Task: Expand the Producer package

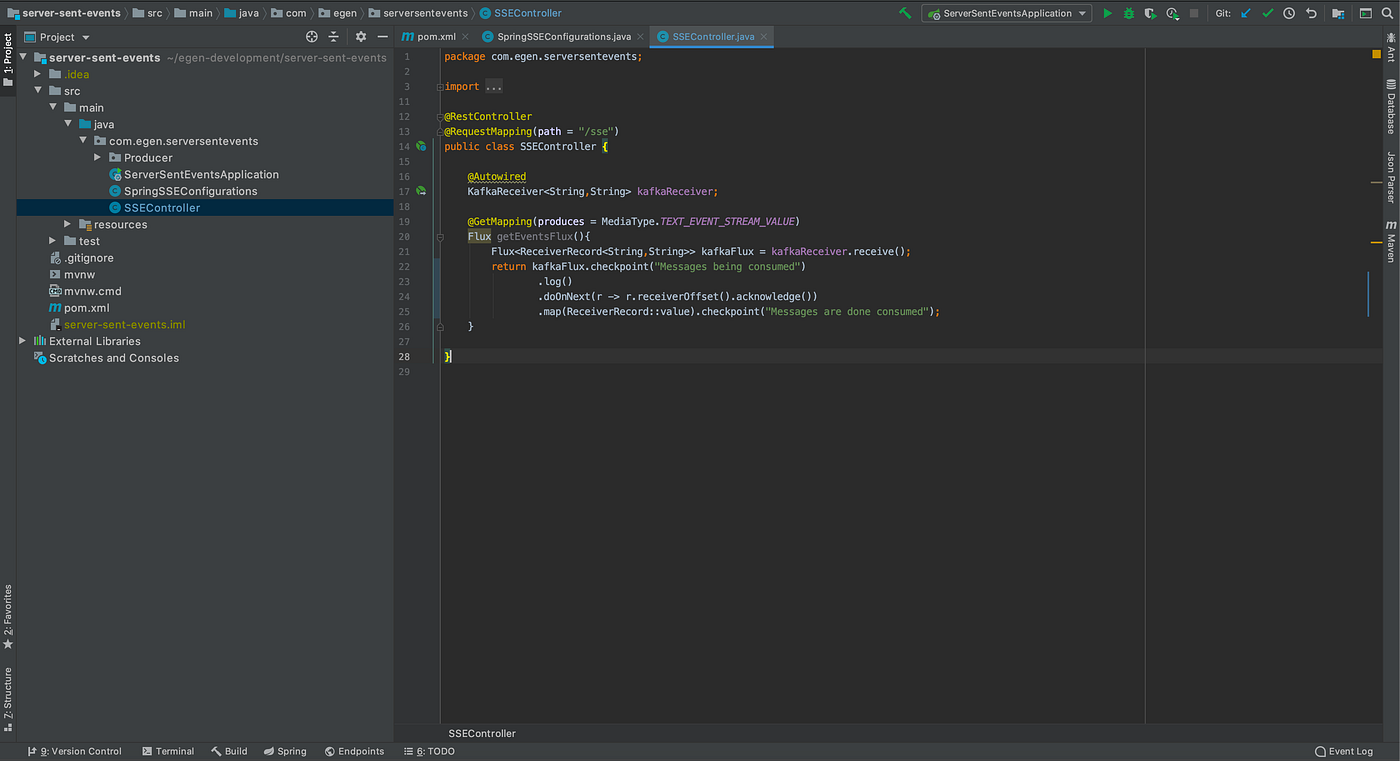Action: 98,158
